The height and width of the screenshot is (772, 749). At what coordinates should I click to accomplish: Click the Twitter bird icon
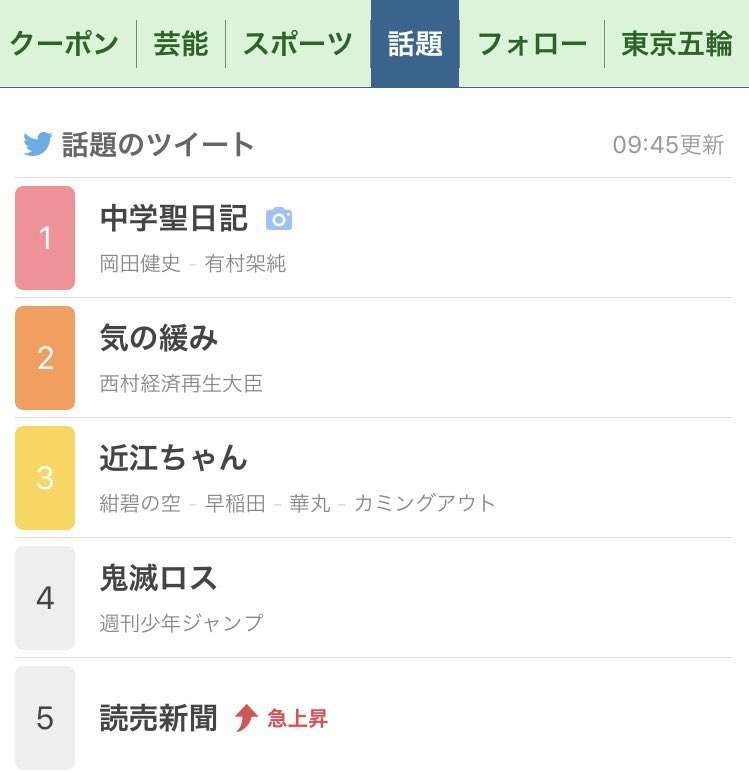37,144
